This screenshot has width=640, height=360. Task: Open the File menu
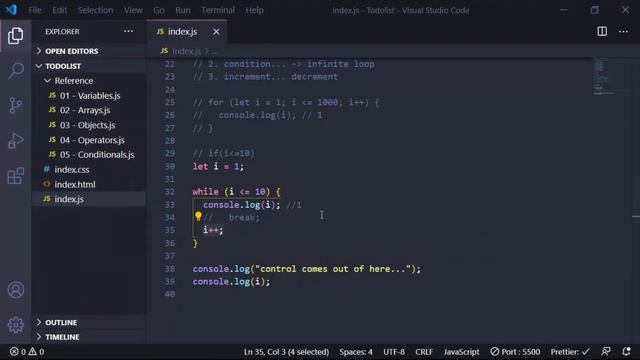[35, 10]
